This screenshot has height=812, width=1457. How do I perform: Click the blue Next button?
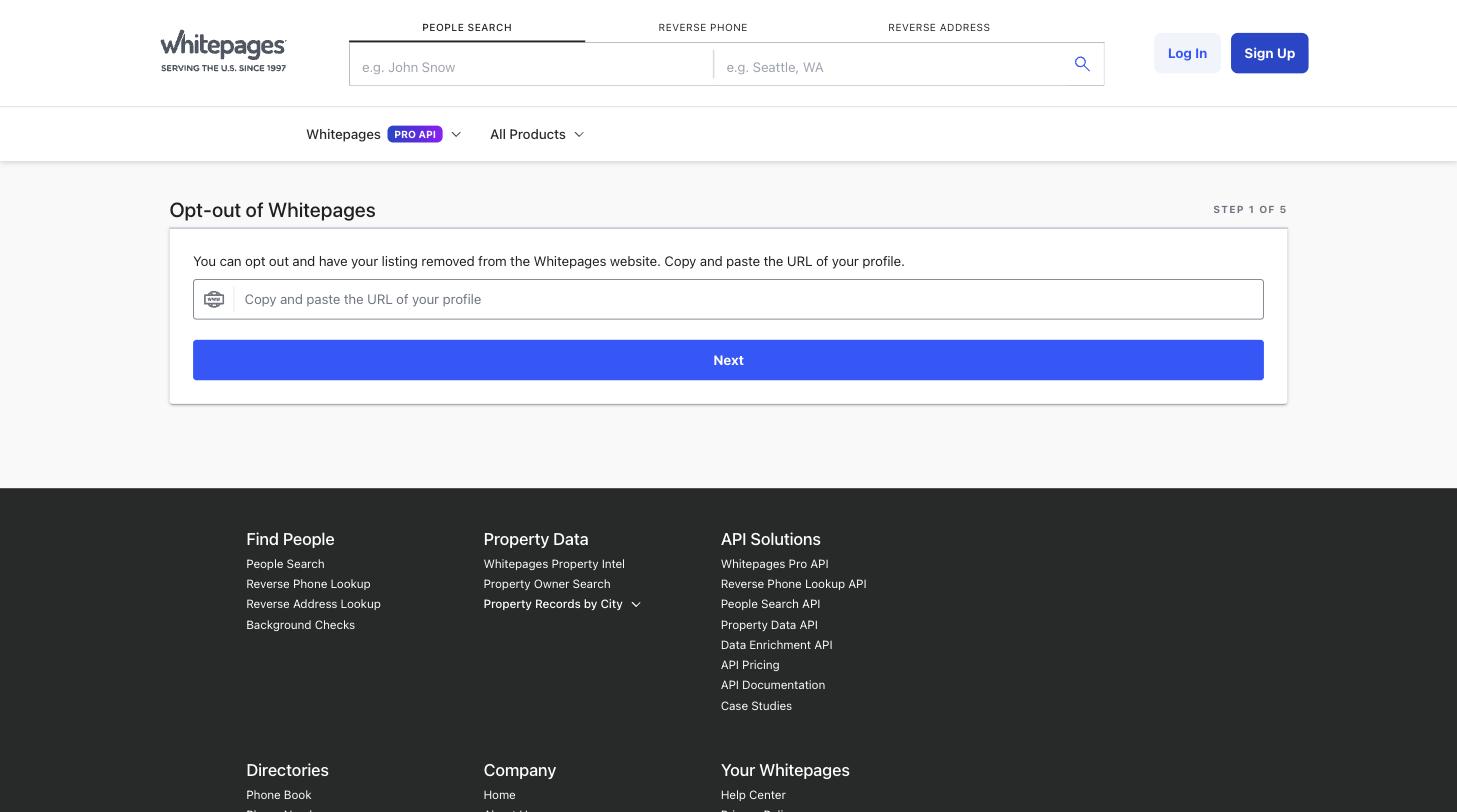pos(728,360)
